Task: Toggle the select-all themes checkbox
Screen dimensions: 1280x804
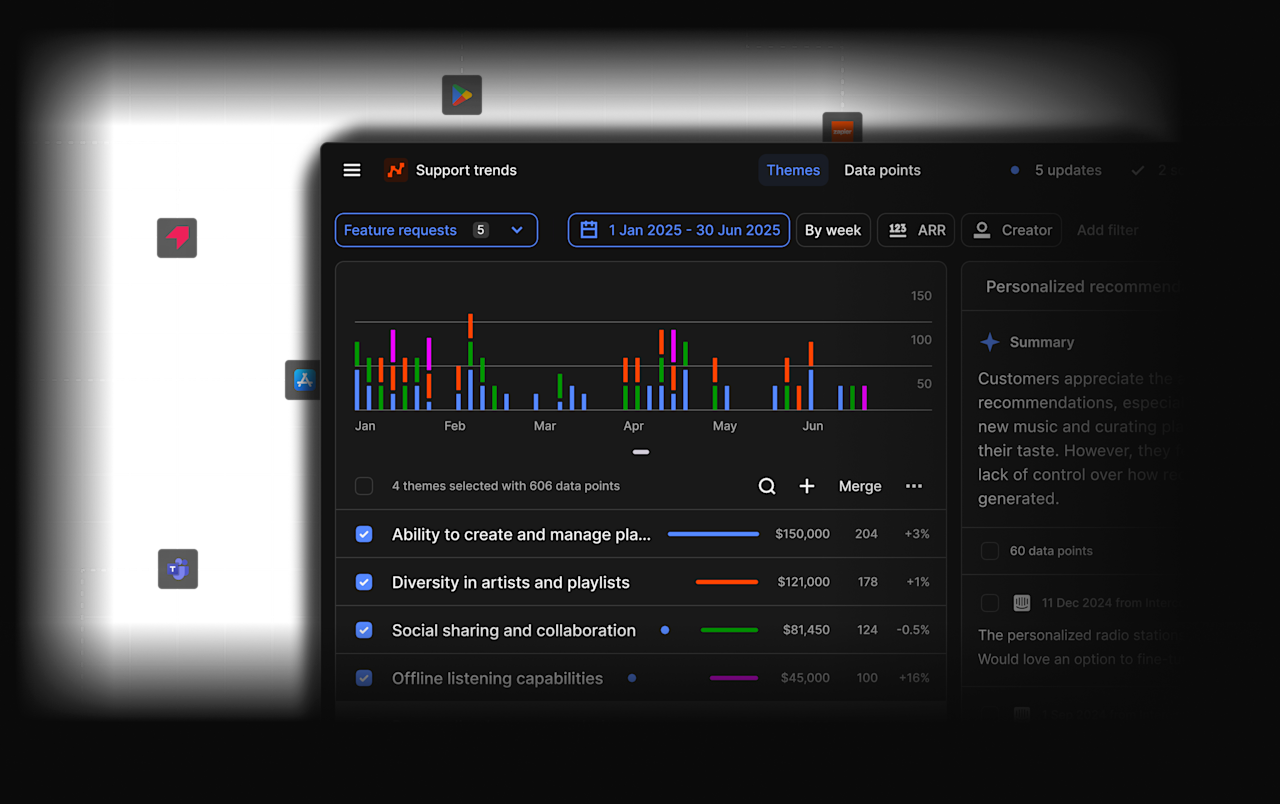Action: click(364, 486)
